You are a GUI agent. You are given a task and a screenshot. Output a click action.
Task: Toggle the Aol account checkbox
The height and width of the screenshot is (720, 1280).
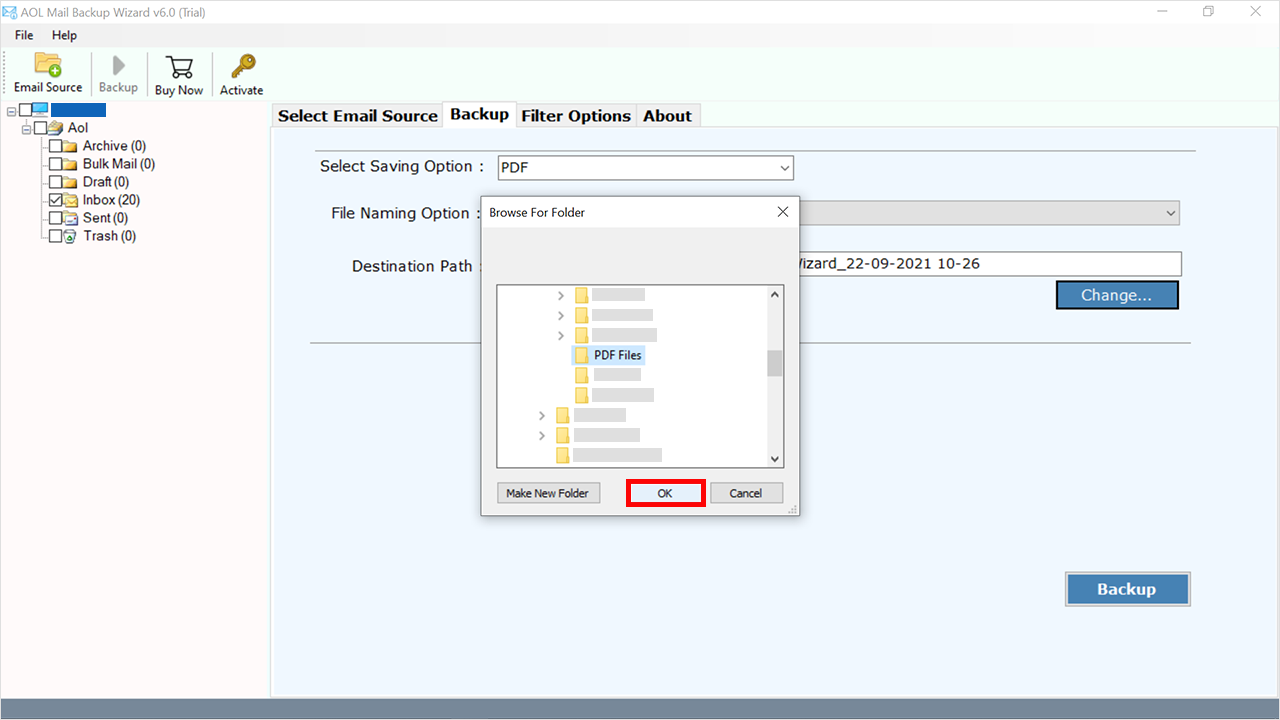(41, 128)
